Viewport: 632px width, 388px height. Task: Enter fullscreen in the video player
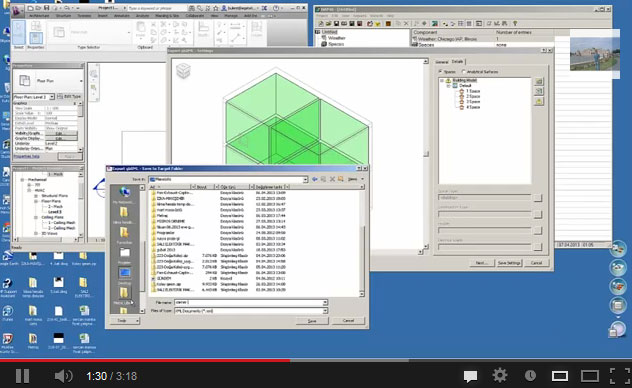tap(619, 376)
